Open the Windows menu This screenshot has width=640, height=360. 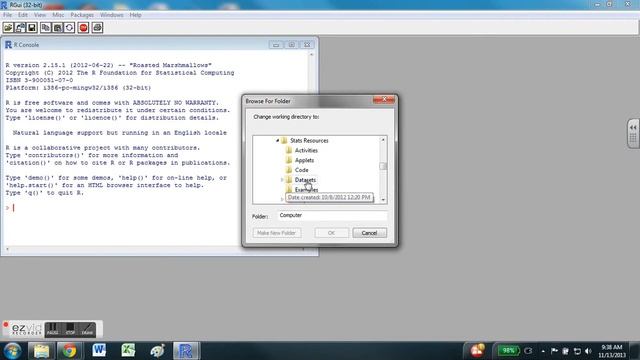(111, 15)
